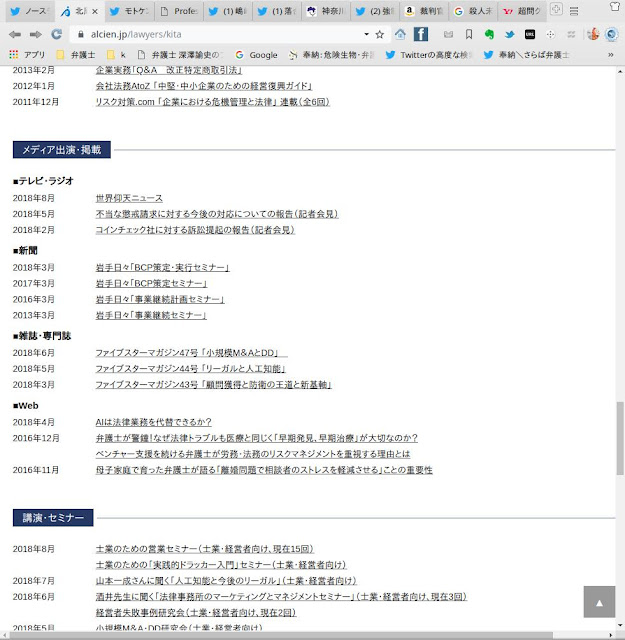Open the Twitterの高度な検索 bookmark

pos(429,55)
